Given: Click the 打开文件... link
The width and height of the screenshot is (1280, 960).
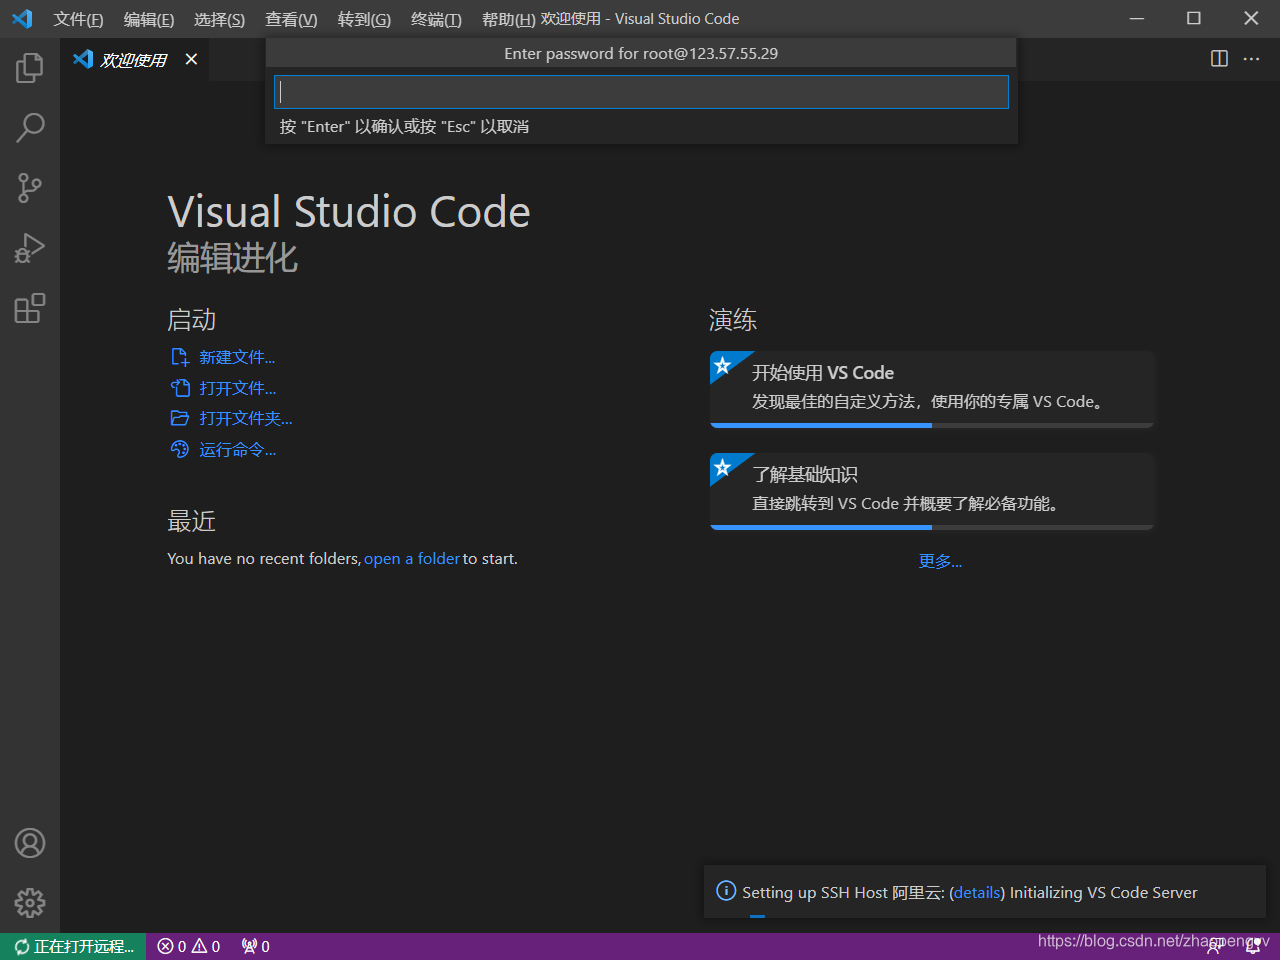Looking at the screenshot, I should [237, 388].
